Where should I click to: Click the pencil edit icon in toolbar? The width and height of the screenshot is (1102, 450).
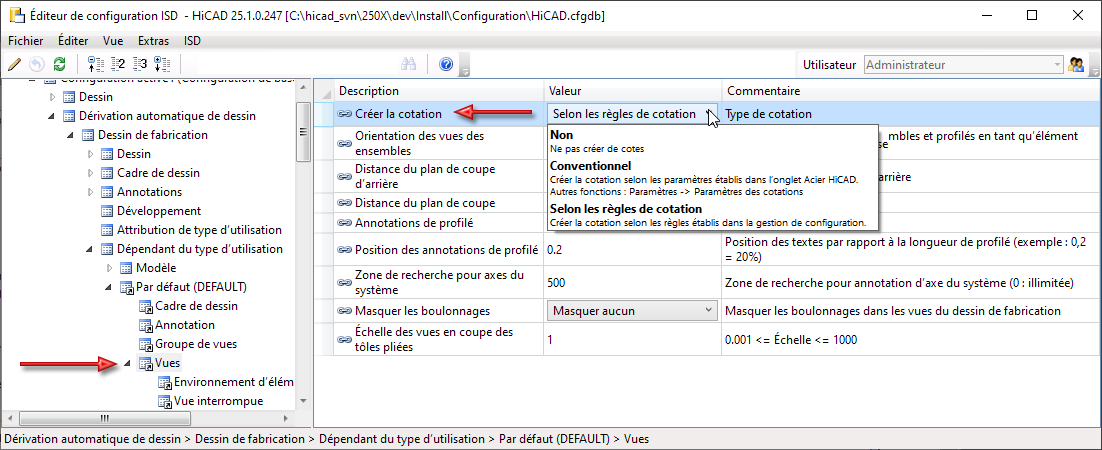click(x=14, y=65)
